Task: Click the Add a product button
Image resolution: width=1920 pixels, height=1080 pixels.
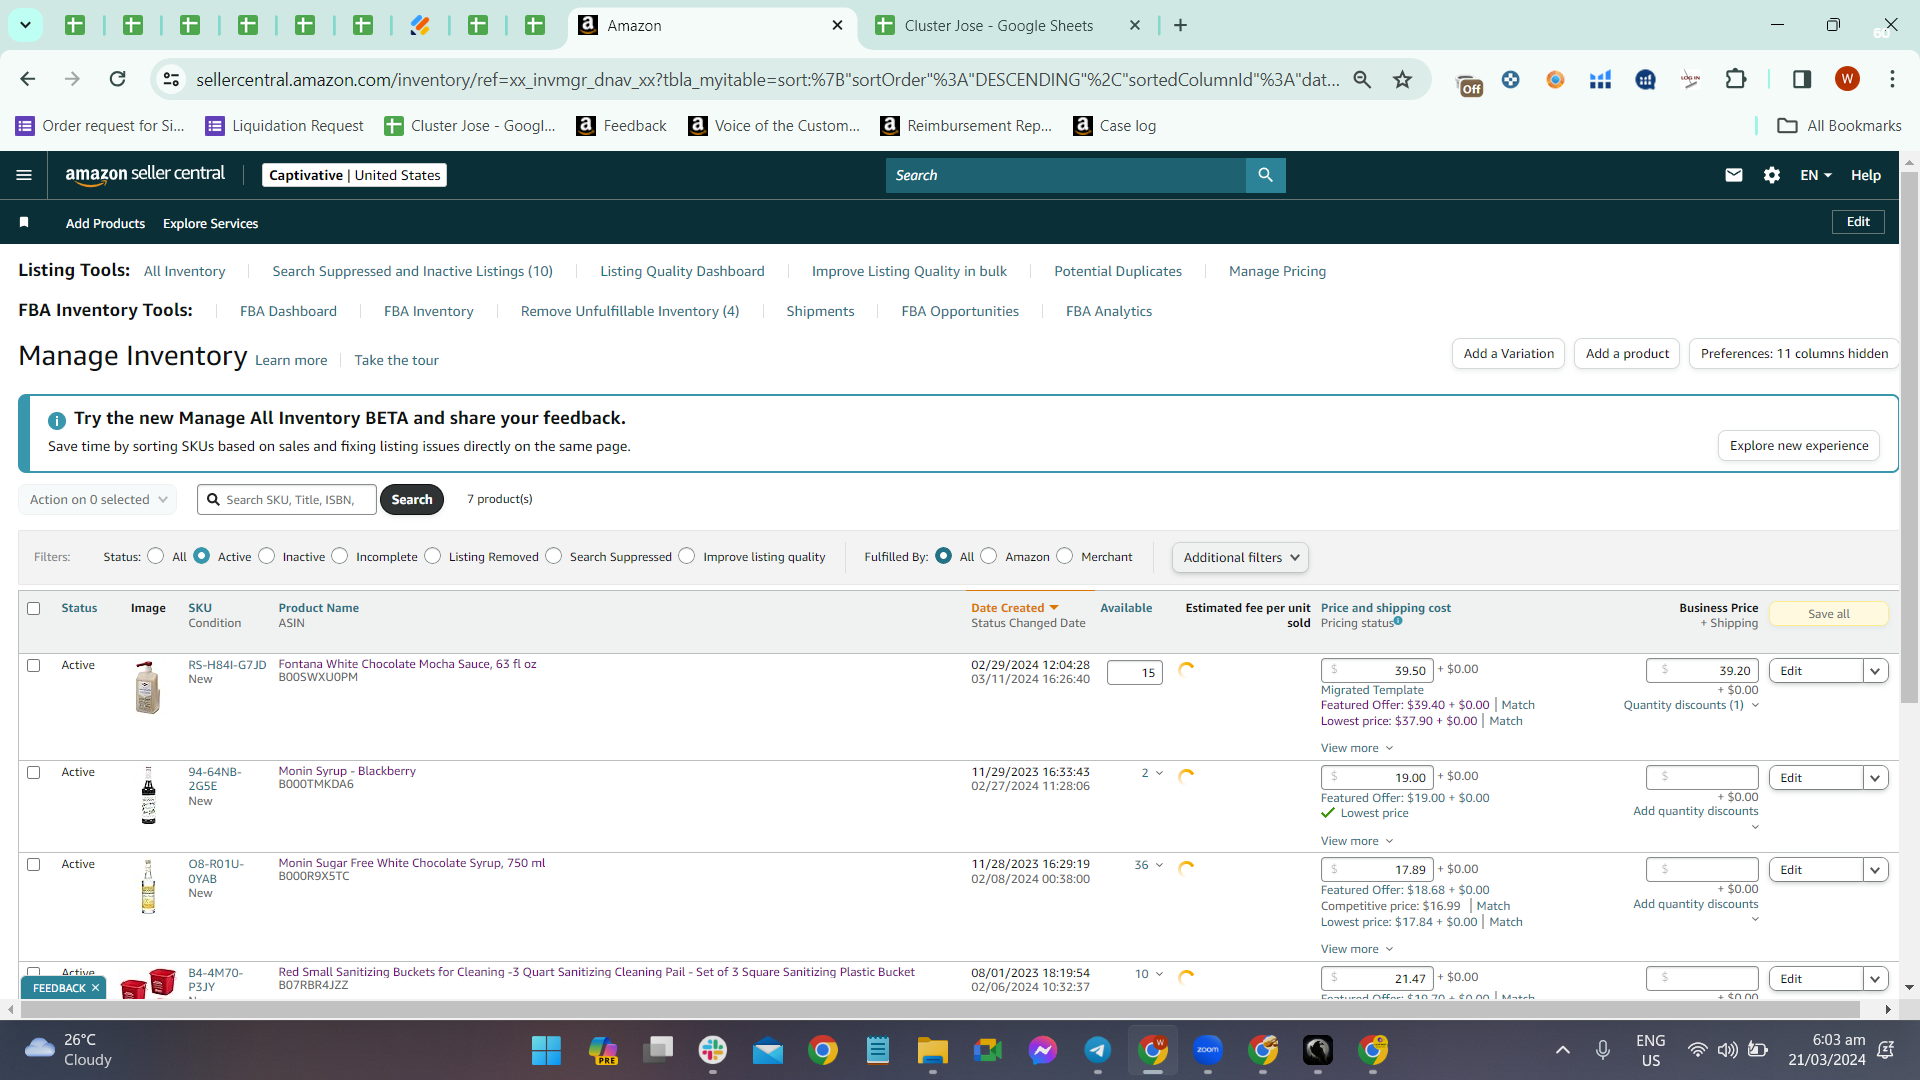Action: coord(1627,354)
